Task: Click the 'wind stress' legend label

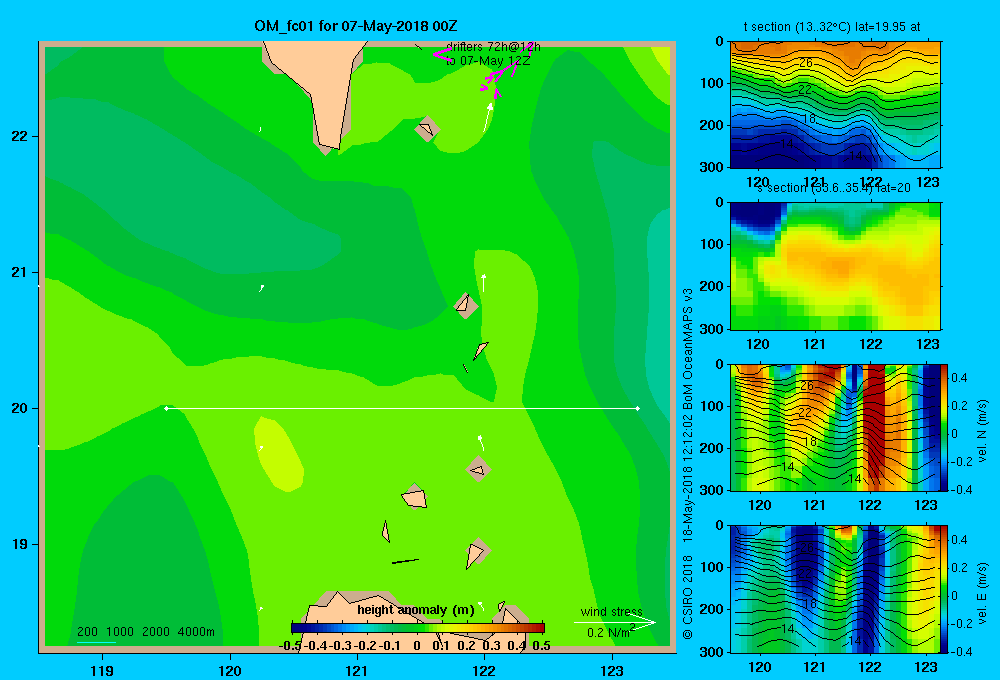Action: (611, 612)
